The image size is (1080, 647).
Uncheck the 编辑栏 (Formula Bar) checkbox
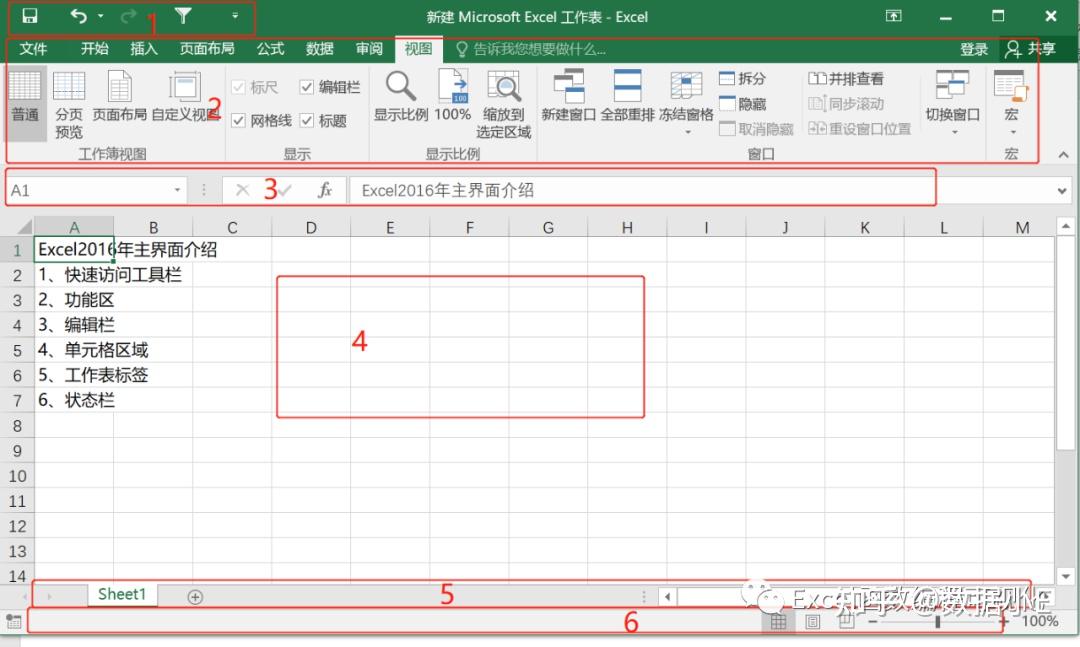coord(306,87)
